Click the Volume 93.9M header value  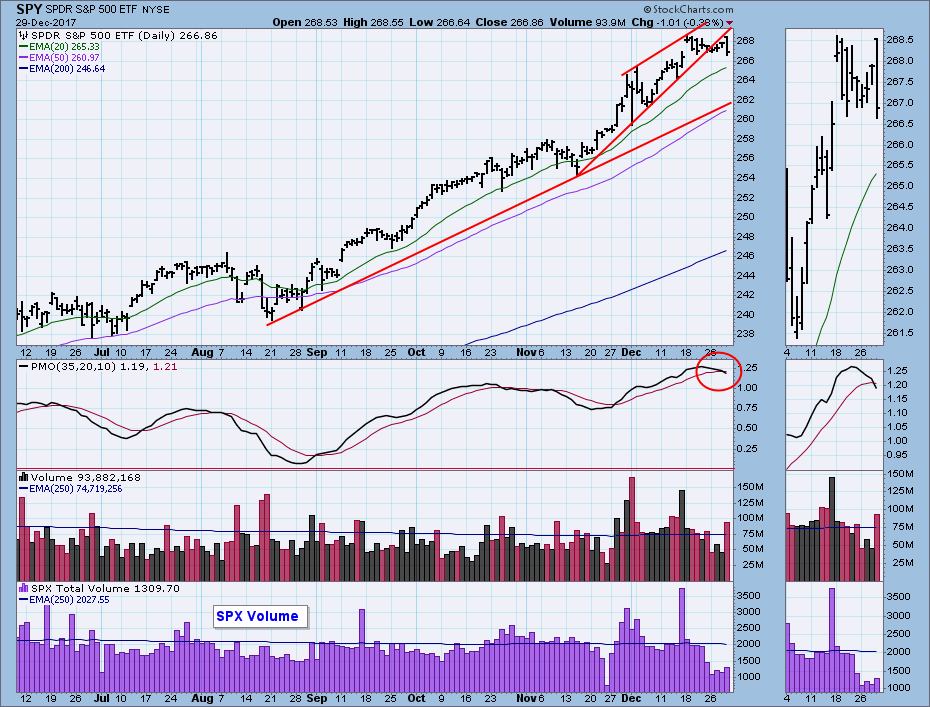tap(587, 22)
